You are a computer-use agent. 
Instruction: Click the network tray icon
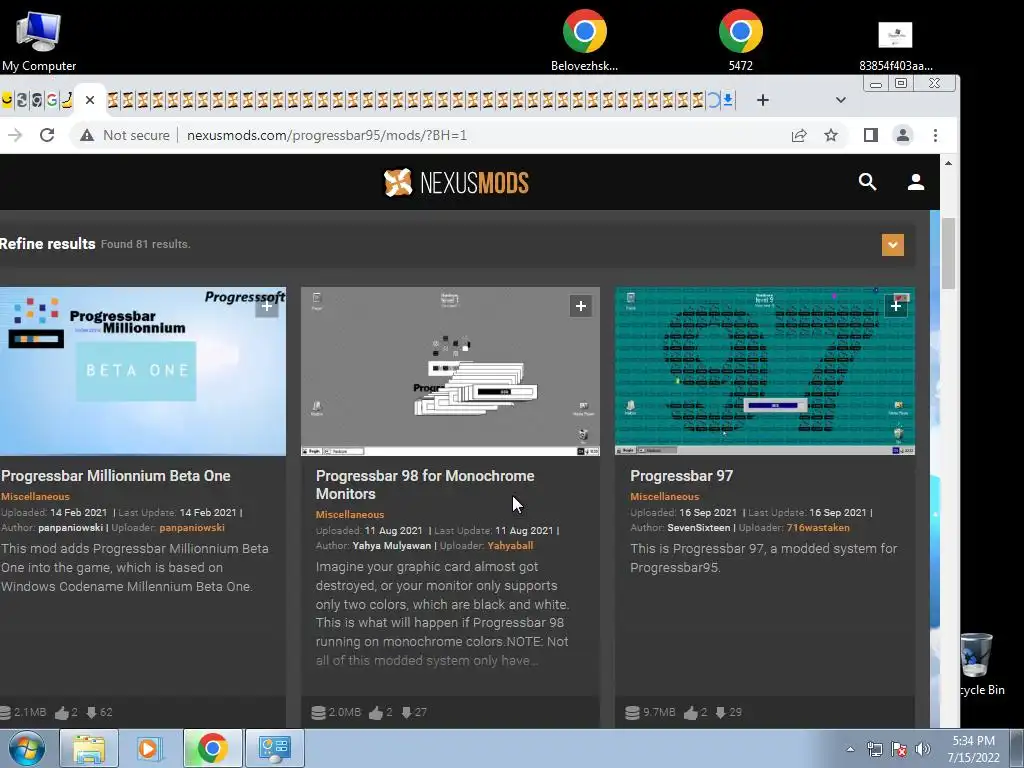click(x=874, y=749)
